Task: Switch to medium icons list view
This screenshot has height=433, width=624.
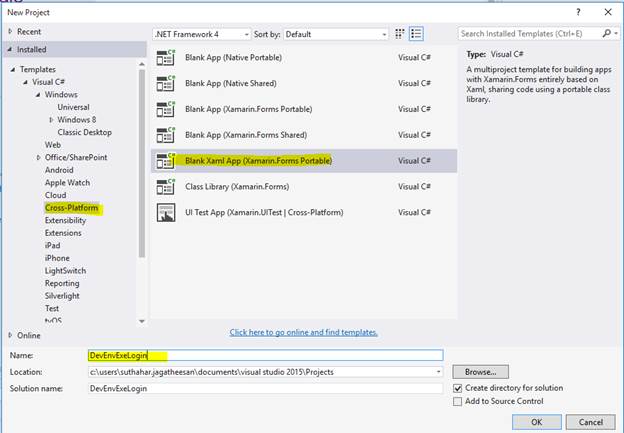Action: 416,34
